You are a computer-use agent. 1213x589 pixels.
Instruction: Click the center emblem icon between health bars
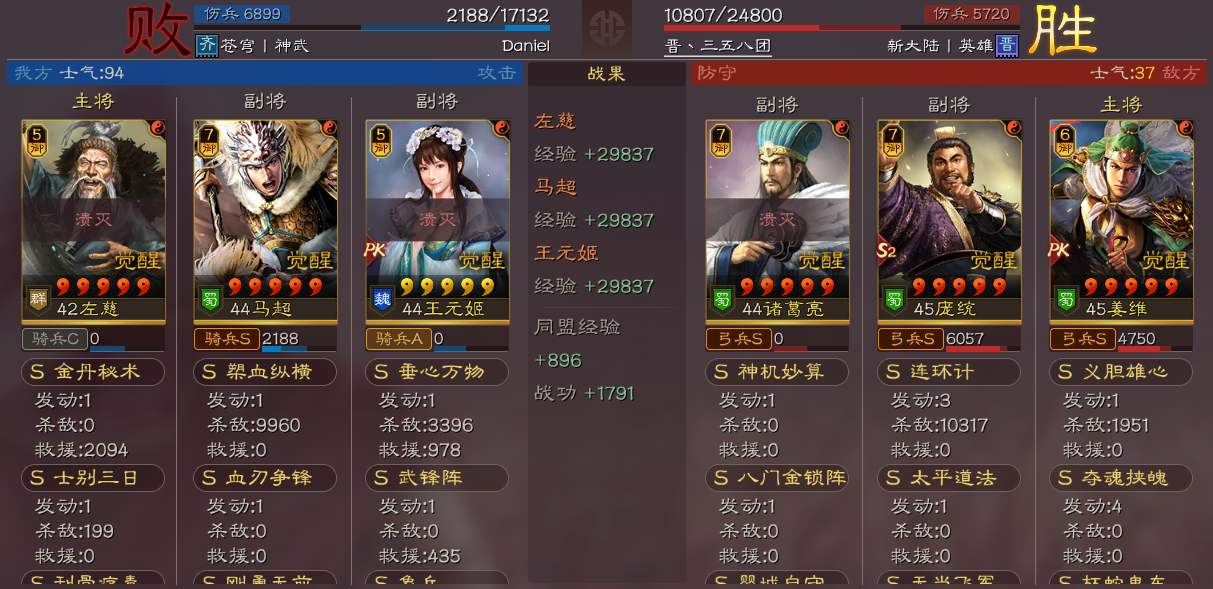(607, 28)
